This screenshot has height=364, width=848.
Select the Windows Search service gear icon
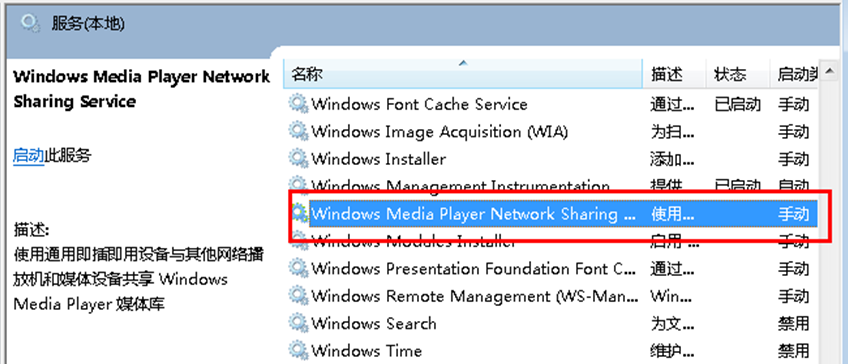pyautogui.click(x=299, y=323)
